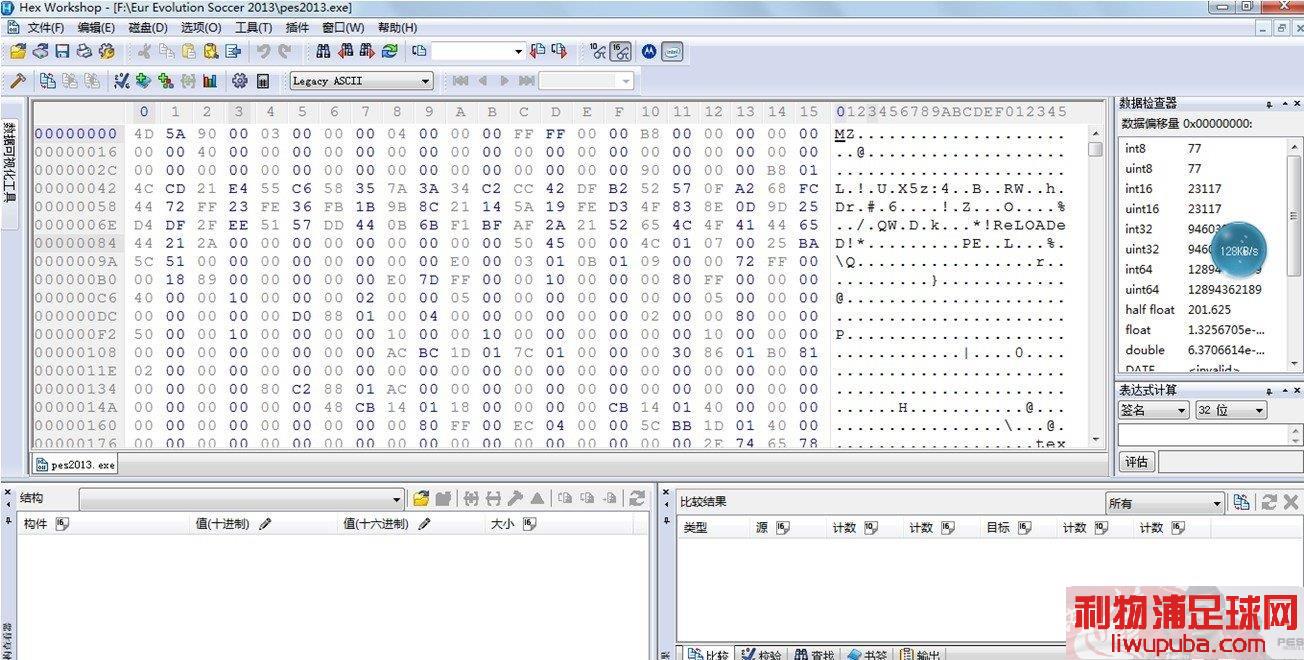Open the 工具(T) menu

pos(254,27)
